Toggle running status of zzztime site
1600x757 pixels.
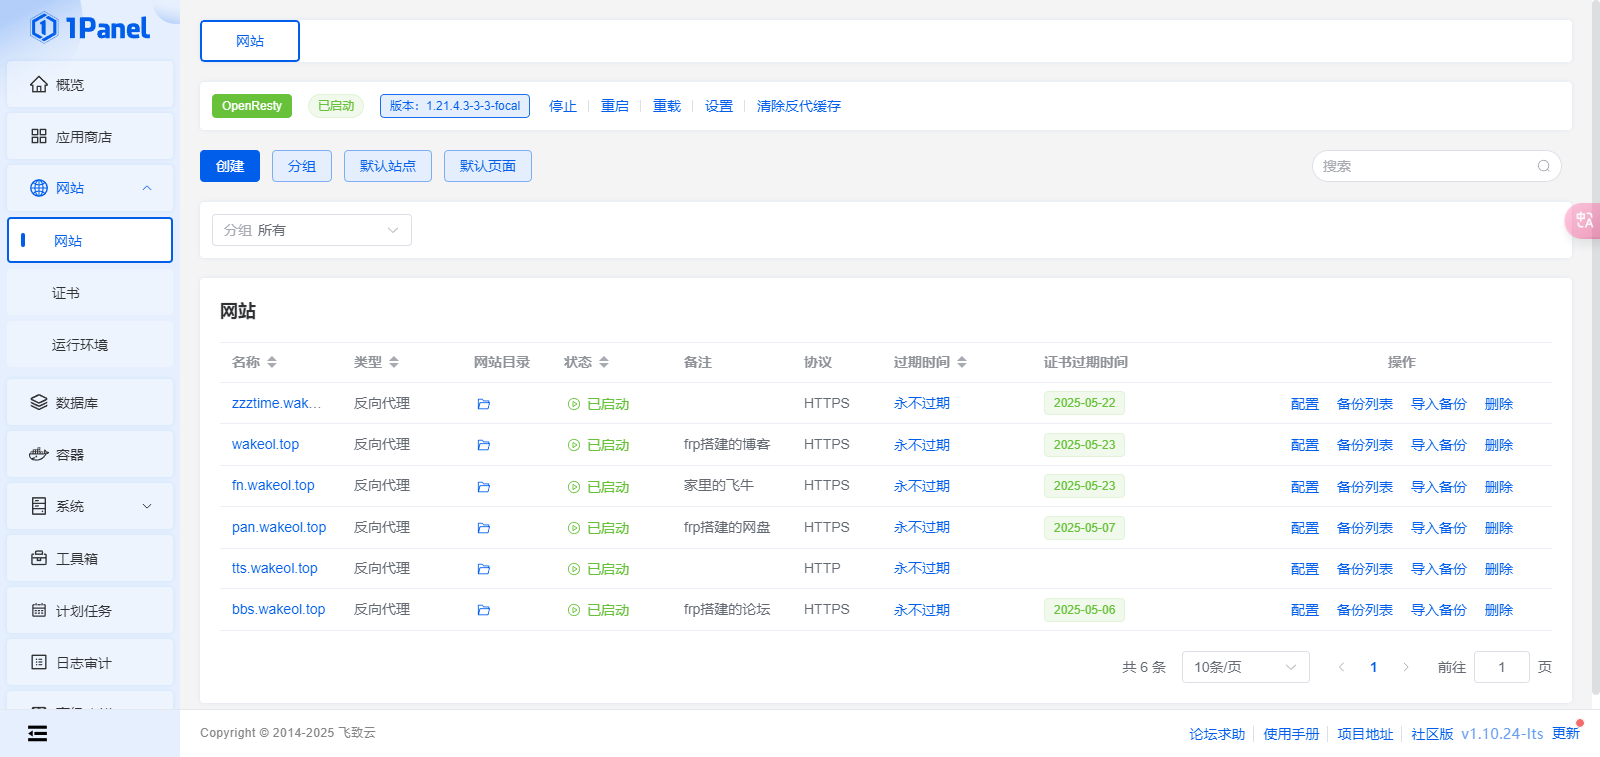[598, 404]
